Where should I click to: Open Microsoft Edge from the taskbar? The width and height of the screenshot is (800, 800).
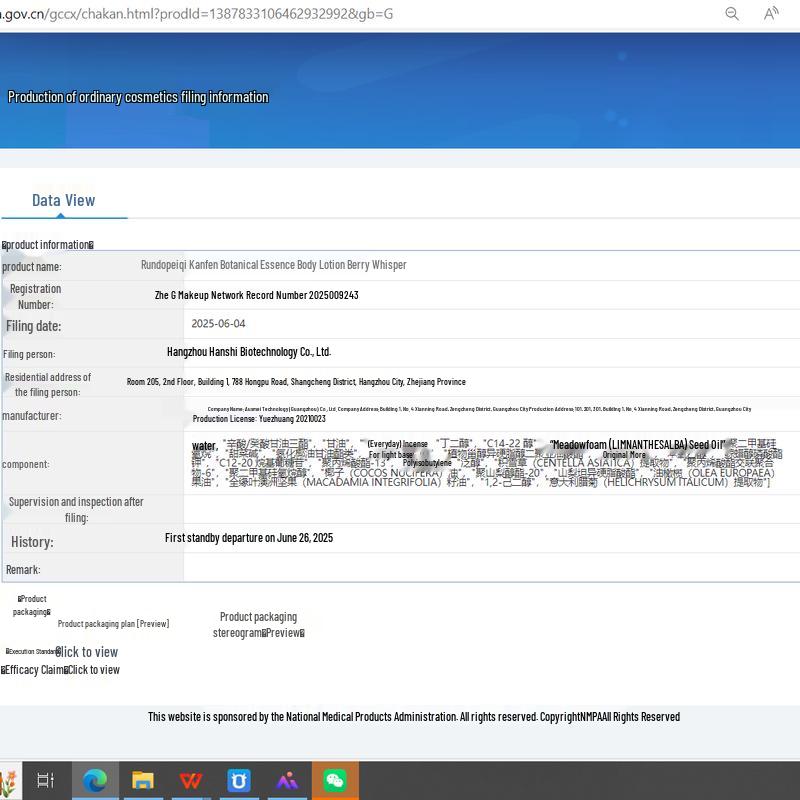click(95, 780)
